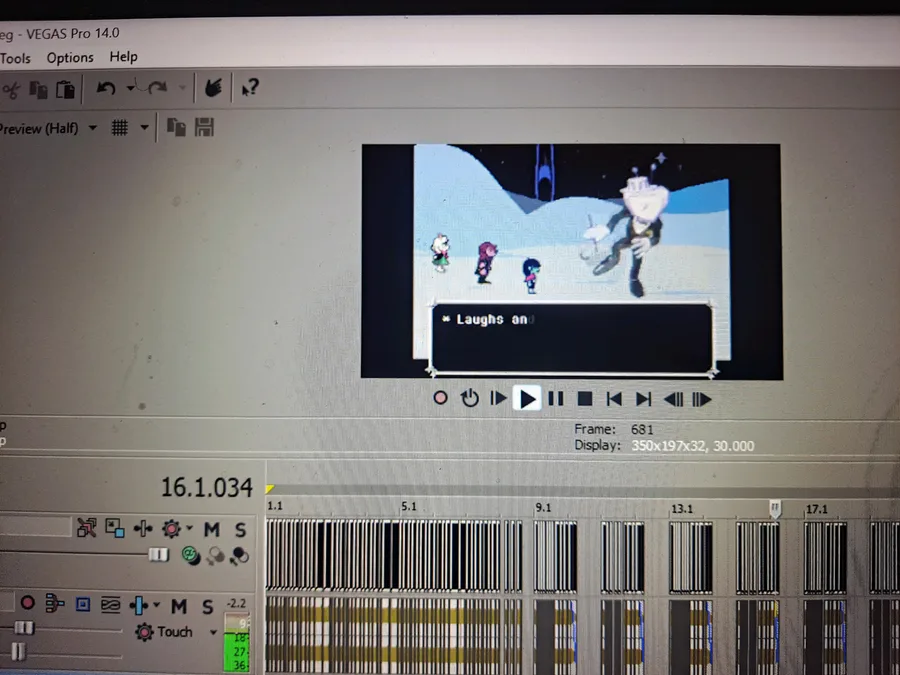Click the 5.1 ruler label
The height and width of the screenshot is (675, 900).
click(x=409, y=507)
